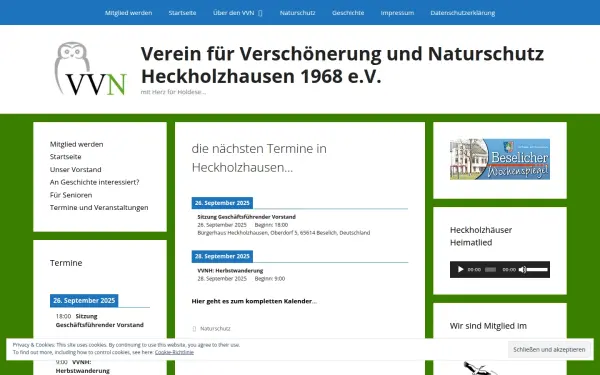Adjust the audio volume slider
The height and width of the screenshot is (375, 600).
coord(538,269)
